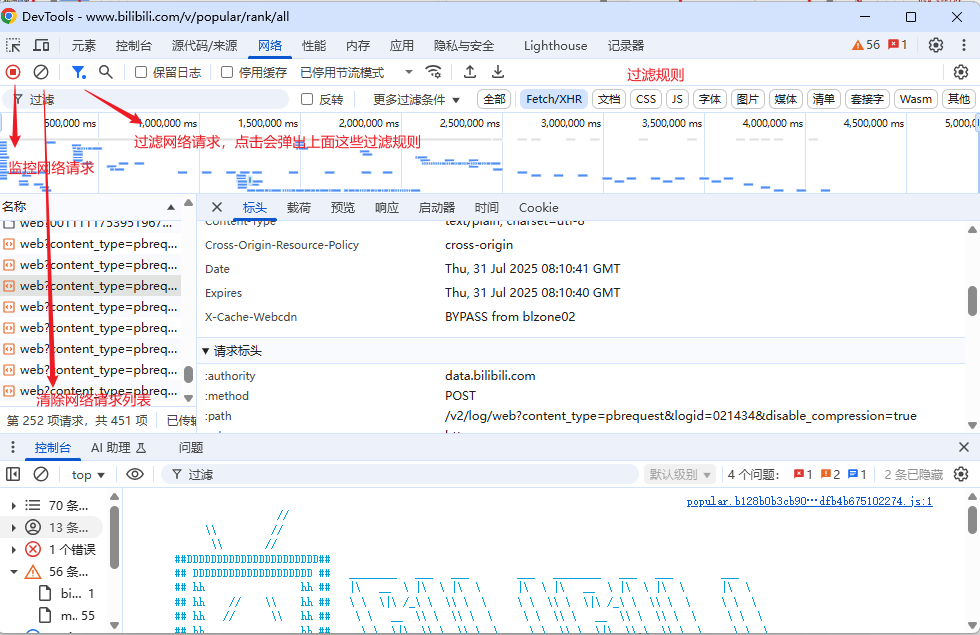Click the blue info issues badge
Image resolution: width=980 pixels, height=635 pixels.
[857, 475]
